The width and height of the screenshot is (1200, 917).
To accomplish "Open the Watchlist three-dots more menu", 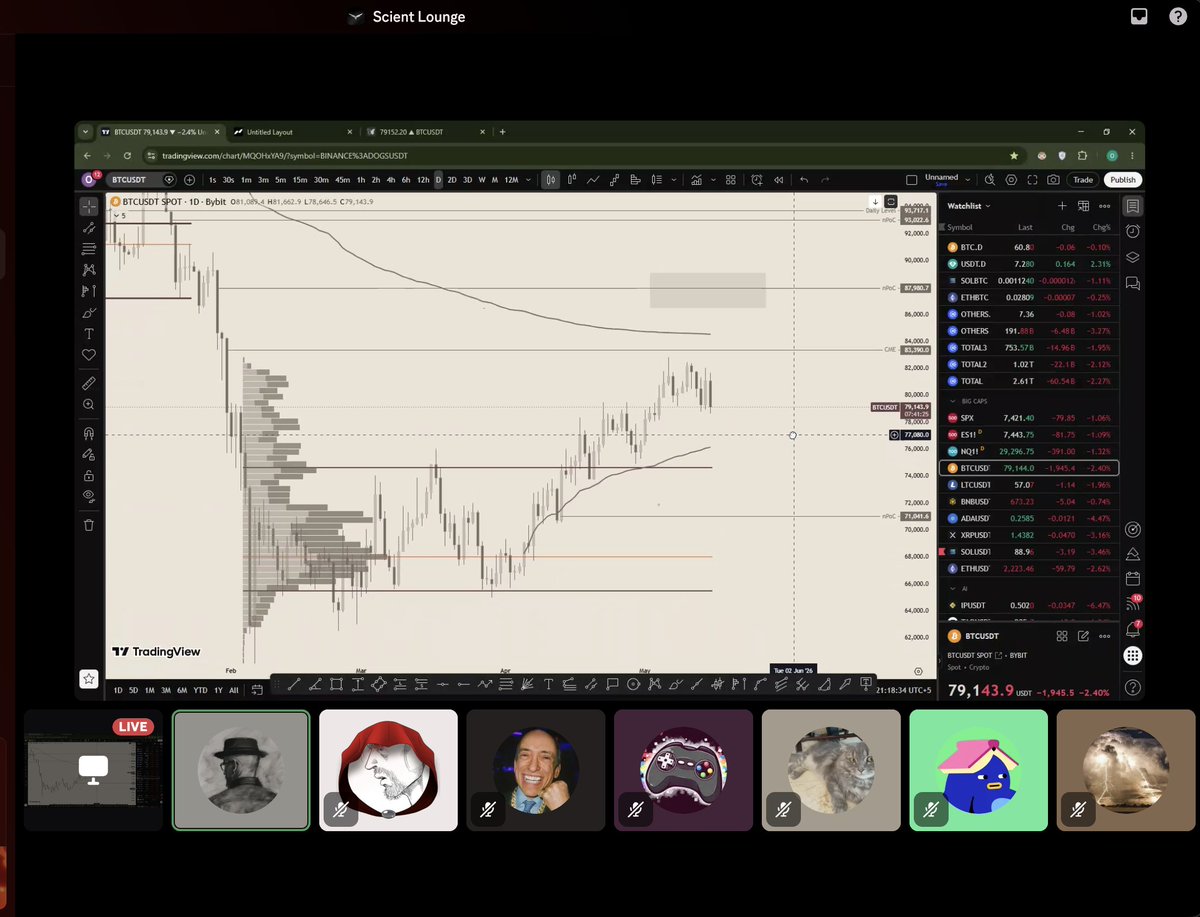I will tap(1104, 206).
